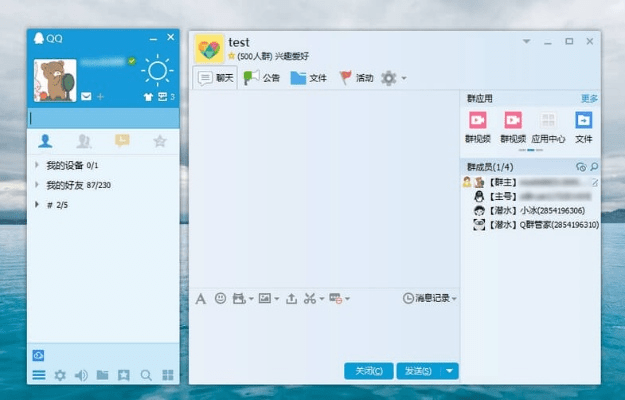Click the upload file icon in chat toolbar
The width and height of the screenshot is (625, 400).
click(x=291, y=298)
